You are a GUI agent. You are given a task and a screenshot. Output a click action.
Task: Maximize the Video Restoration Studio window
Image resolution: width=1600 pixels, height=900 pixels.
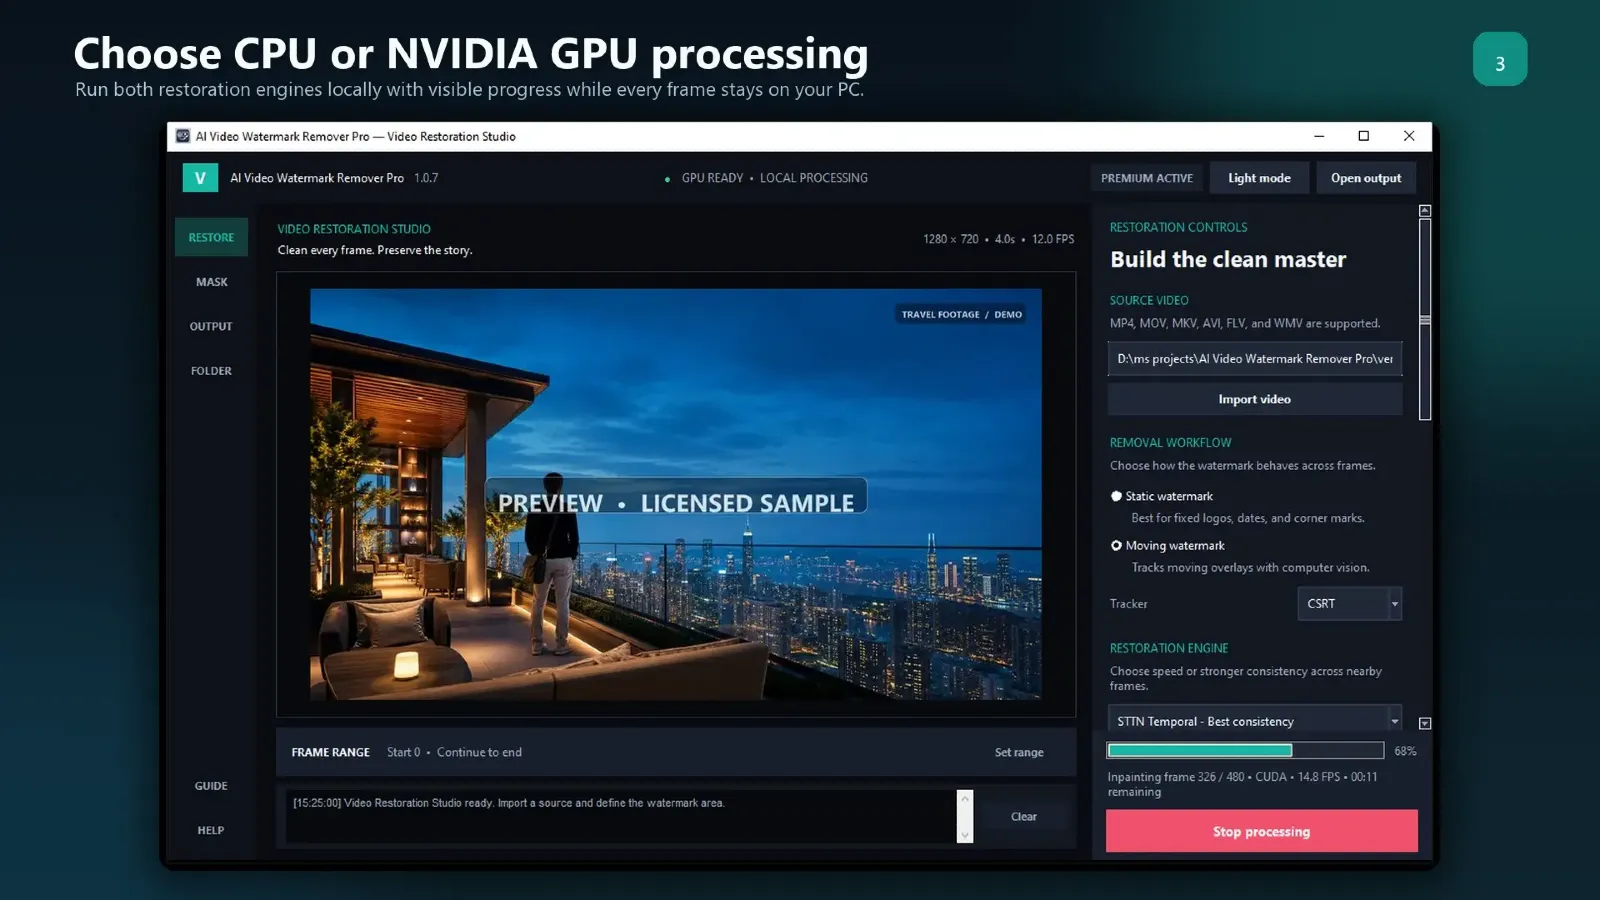[x=1363, y=136]
